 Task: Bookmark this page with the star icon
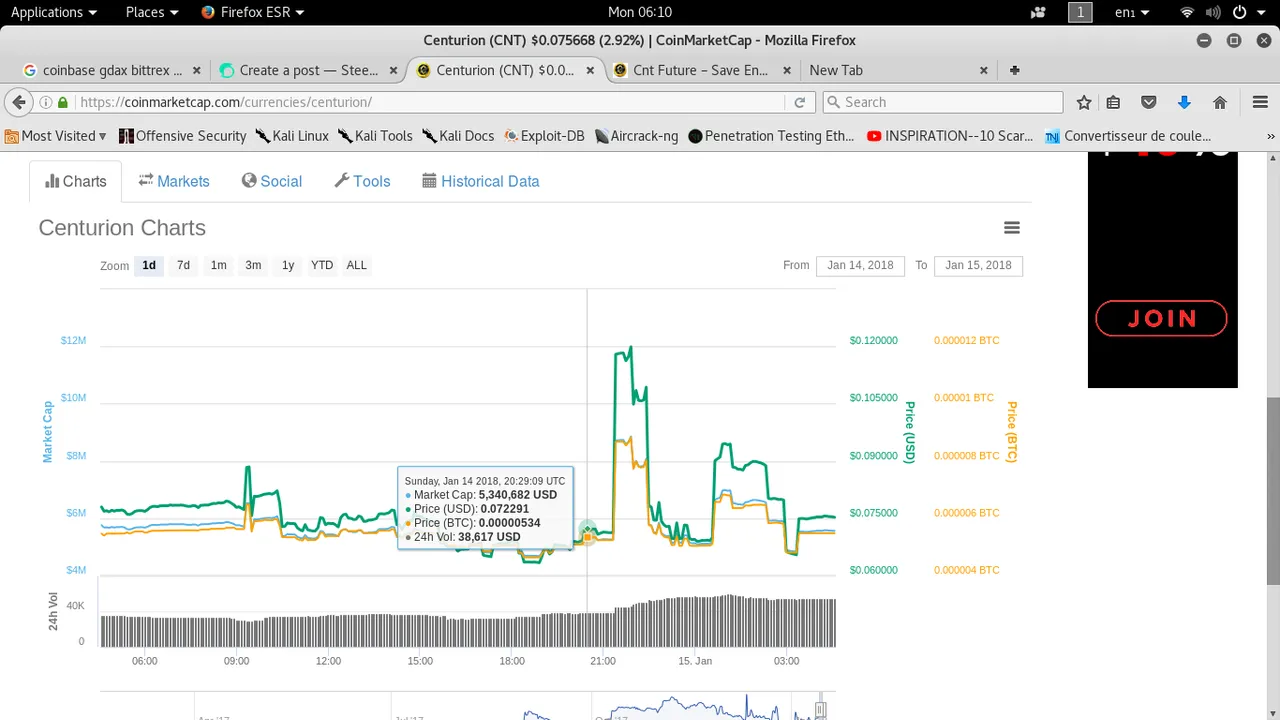(x=1084, y=102)
